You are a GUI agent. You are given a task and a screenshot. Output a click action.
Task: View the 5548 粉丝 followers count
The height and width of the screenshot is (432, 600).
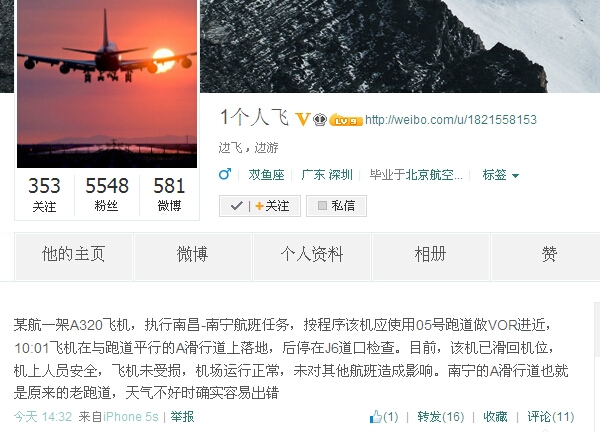[x=107, y=194]
